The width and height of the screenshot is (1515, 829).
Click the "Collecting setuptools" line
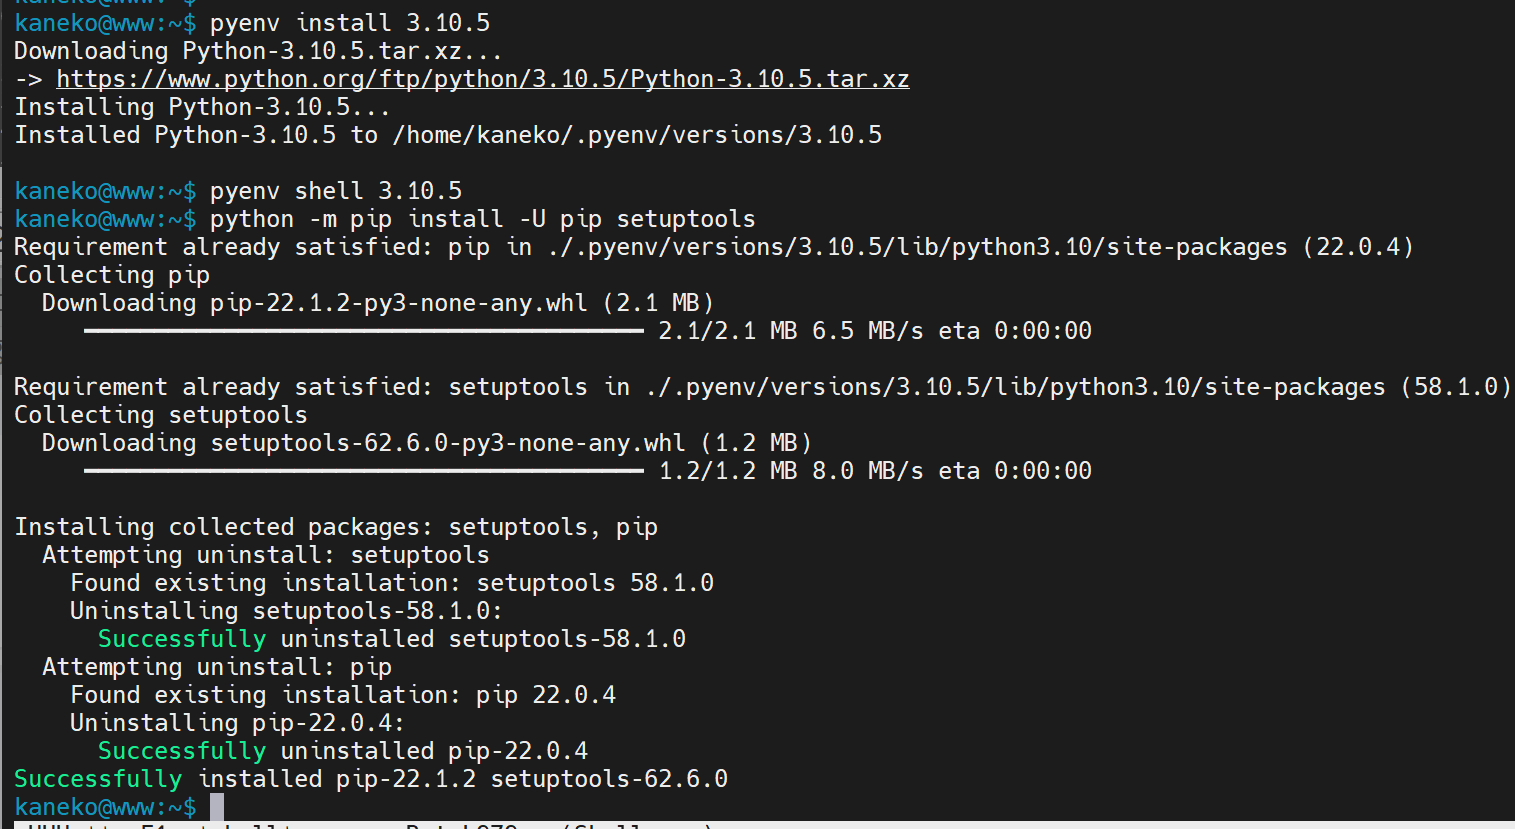tap(161, 415)
